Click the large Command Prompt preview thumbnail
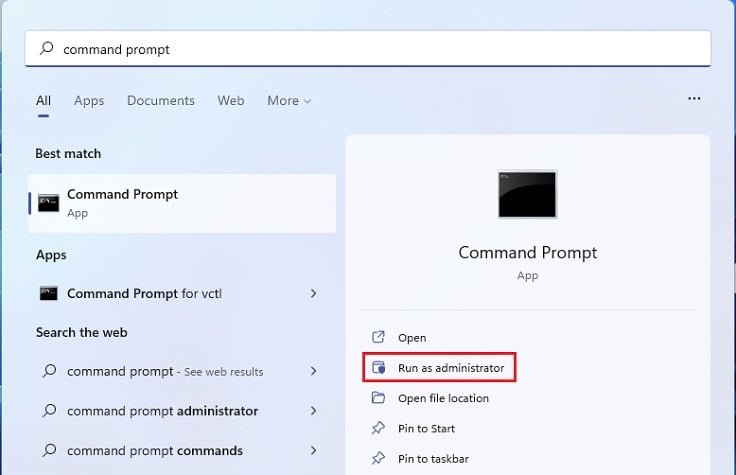736x475 pixels. [x=527, y=194]
